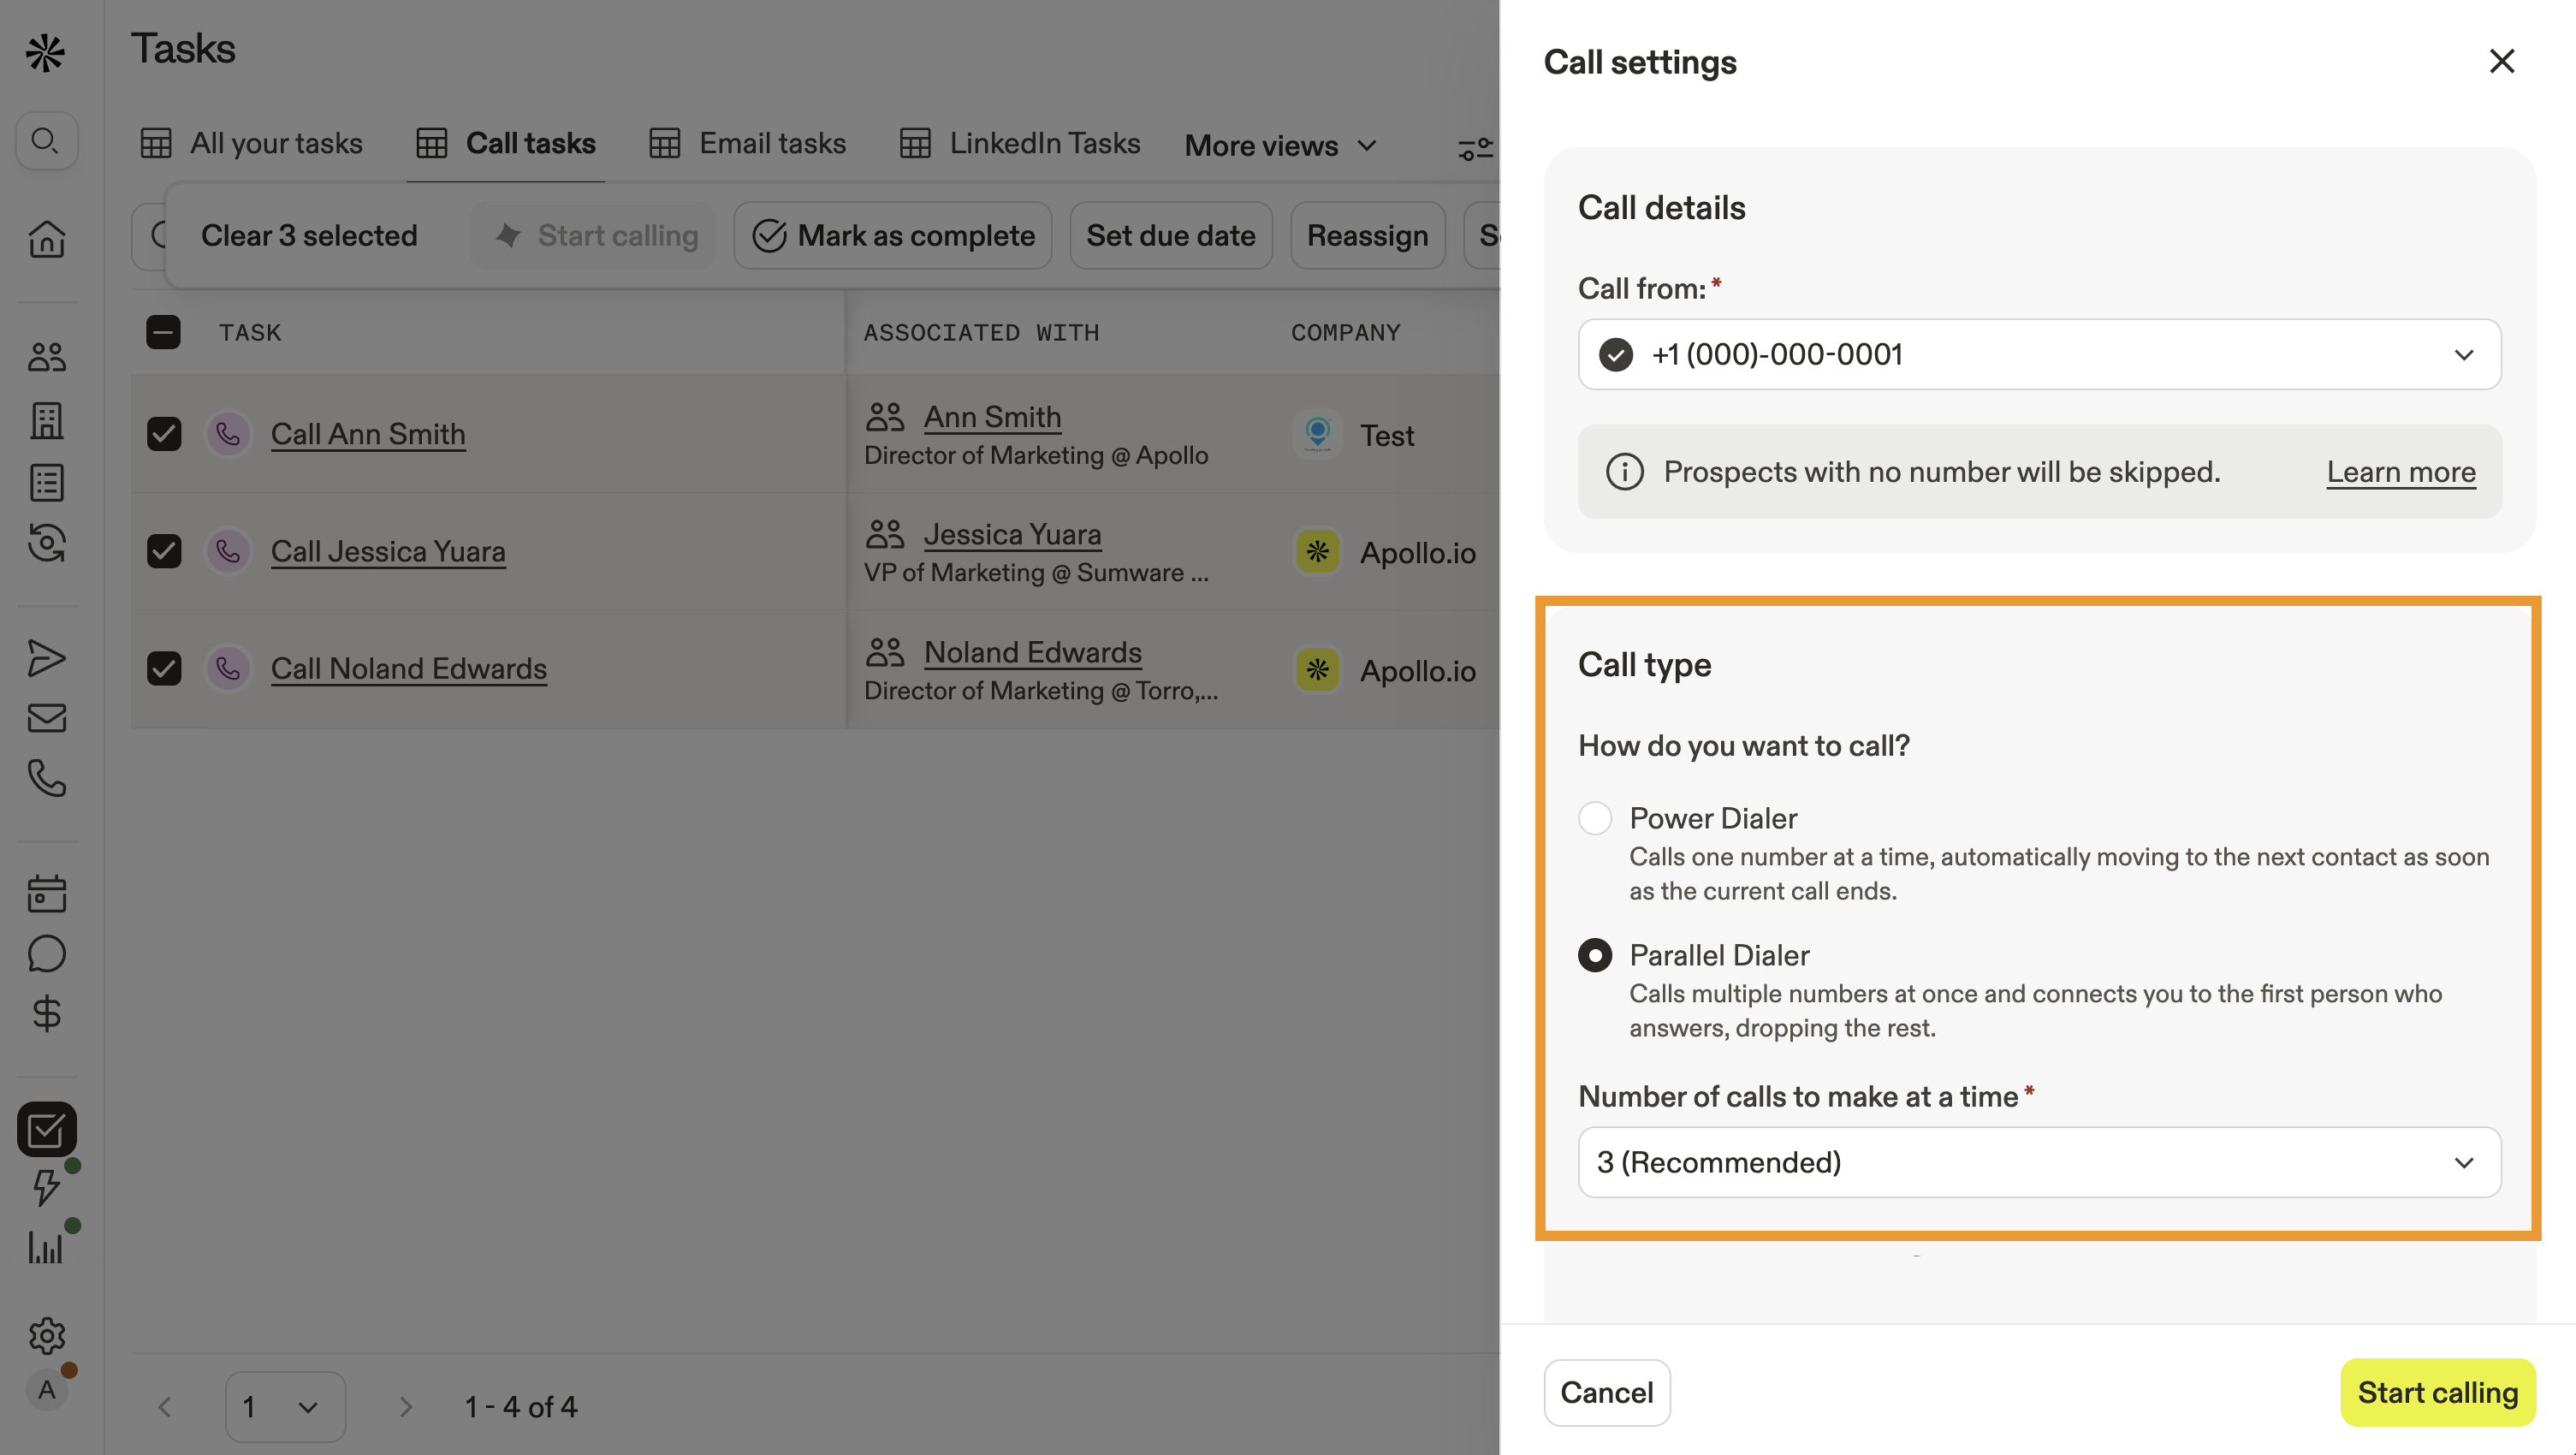Select the Power Dialer radio option
Screen dimensions: 2576x1455
point(1595,818)
